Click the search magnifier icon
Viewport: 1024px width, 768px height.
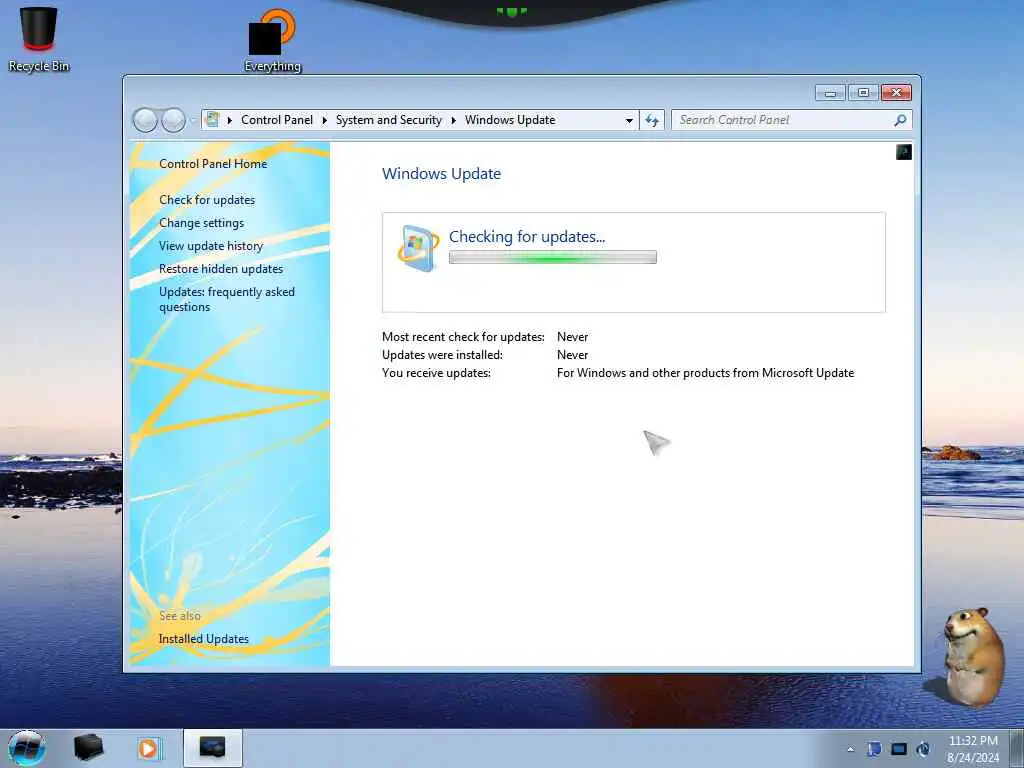point(900,120)
